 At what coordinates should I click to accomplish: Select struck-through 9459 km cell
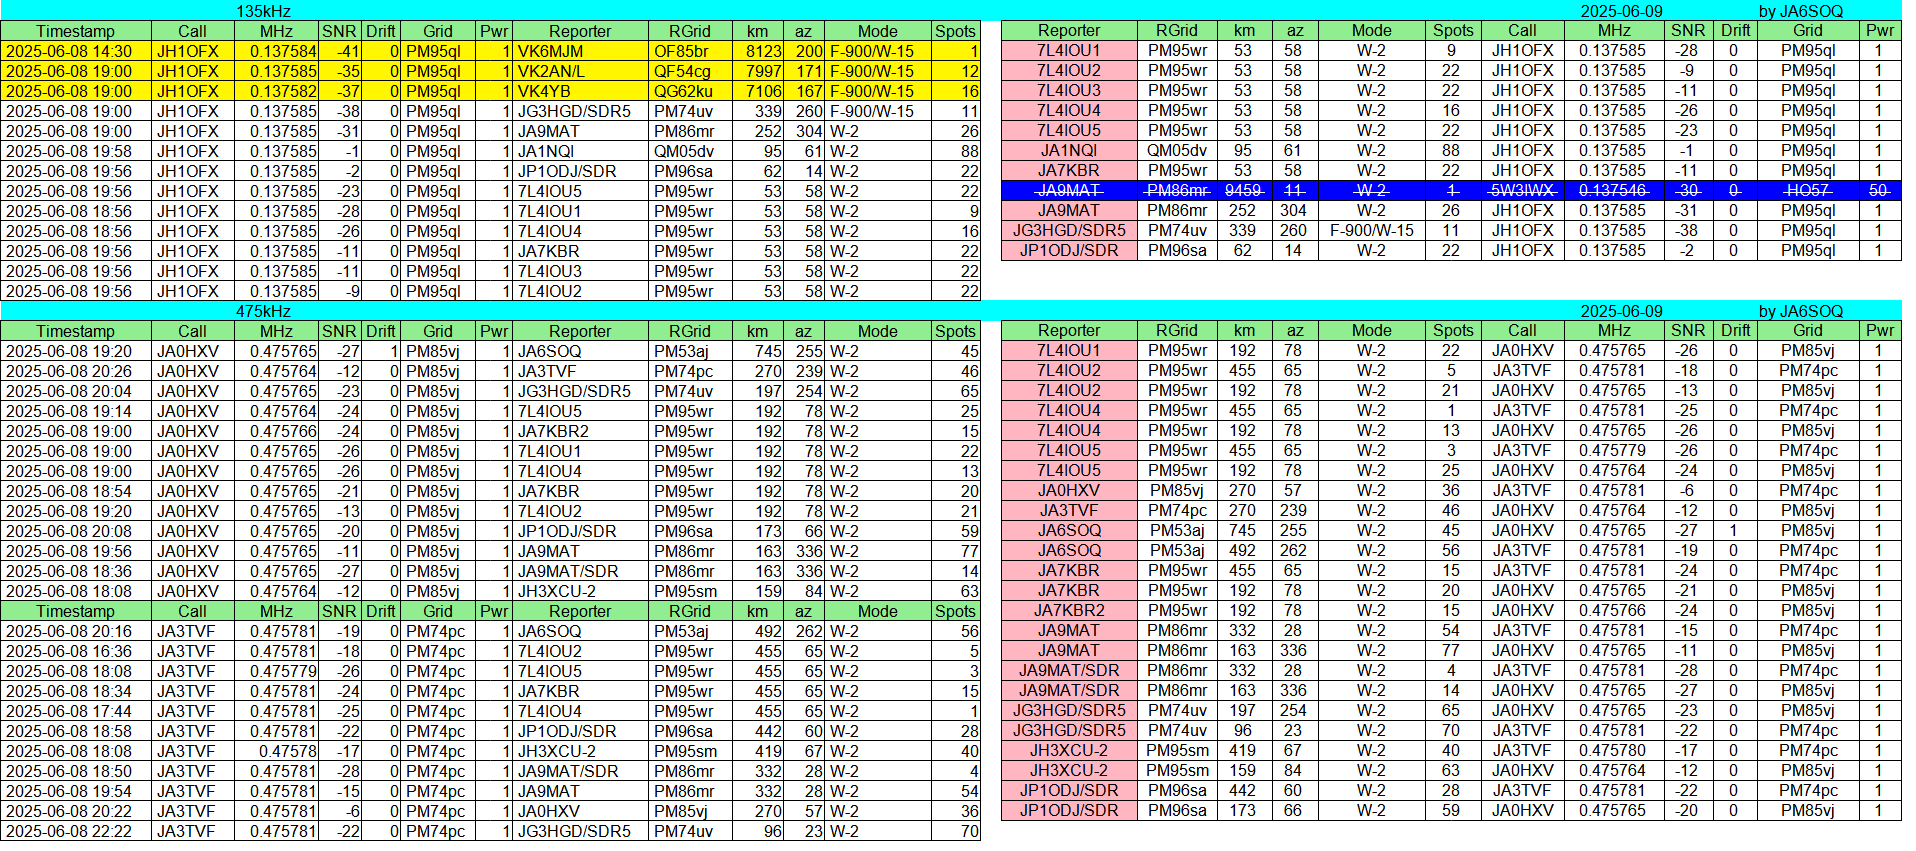tap(1243, 190)
